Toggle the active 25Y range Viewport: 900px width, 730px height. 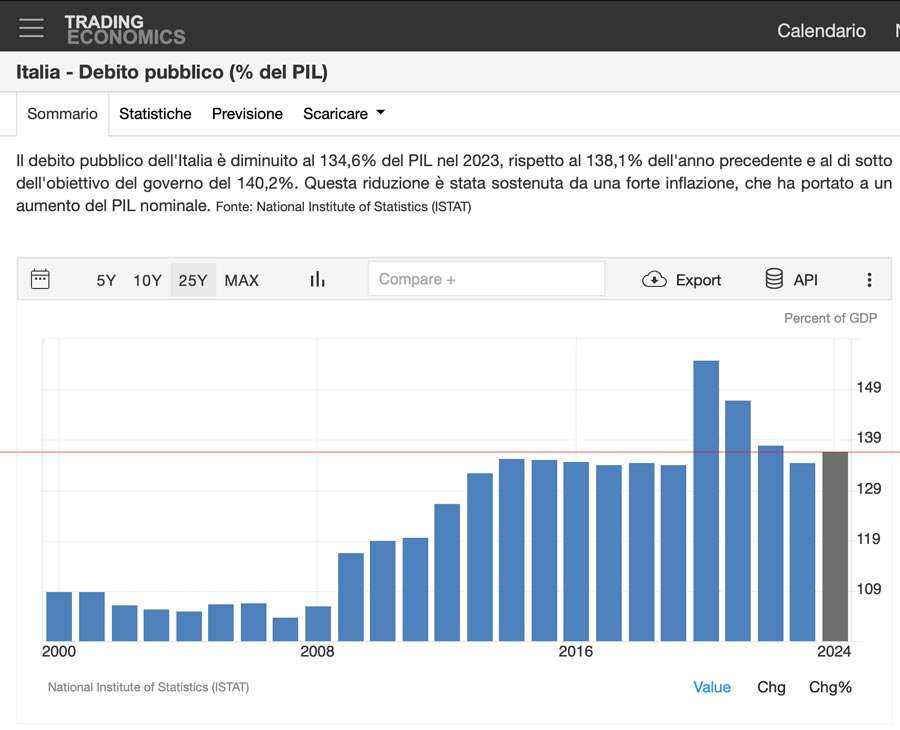point(193,280)
